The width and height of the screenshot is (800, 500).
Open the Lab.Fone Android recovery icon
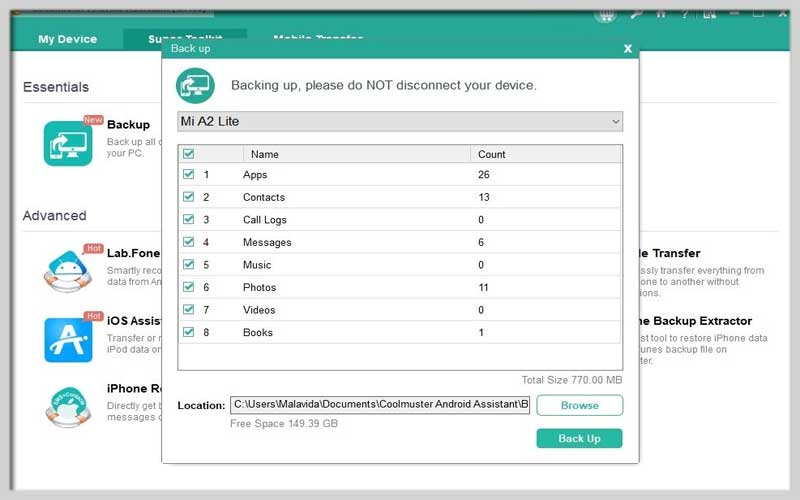point(68,271)
